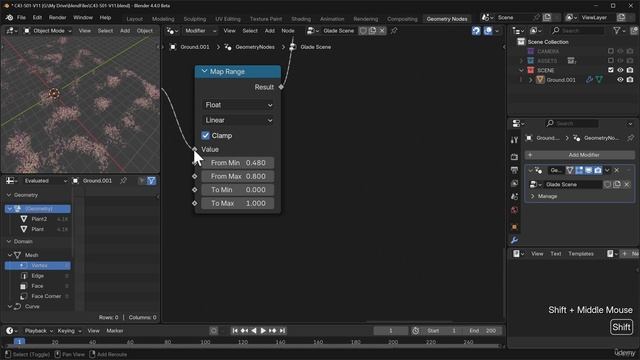The height and width of the screenshot is (360, 640).
Task: Collapse the Map Range node header
Action: click(204, 71)
